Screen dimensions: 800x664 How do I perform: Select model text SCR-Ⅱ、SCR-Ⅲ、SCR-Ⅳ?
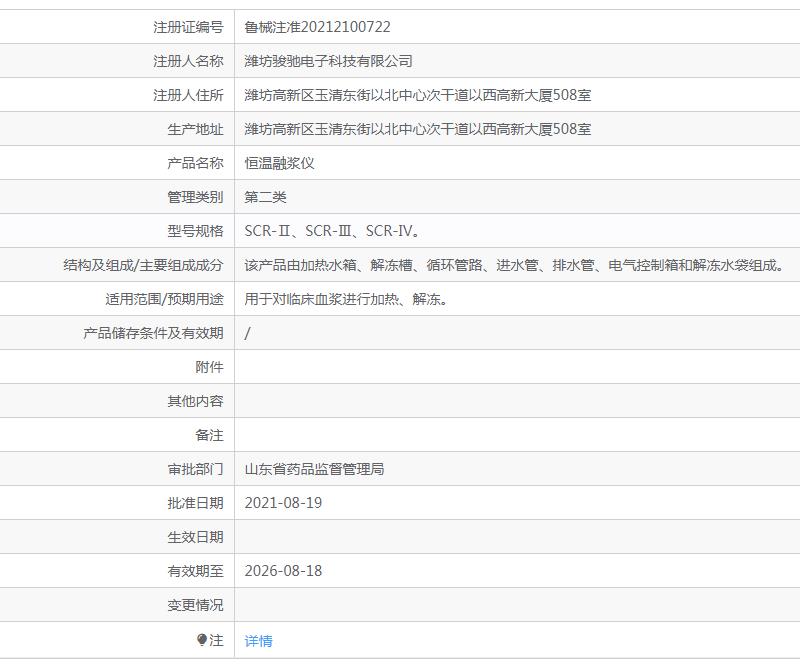coord(332,231)
